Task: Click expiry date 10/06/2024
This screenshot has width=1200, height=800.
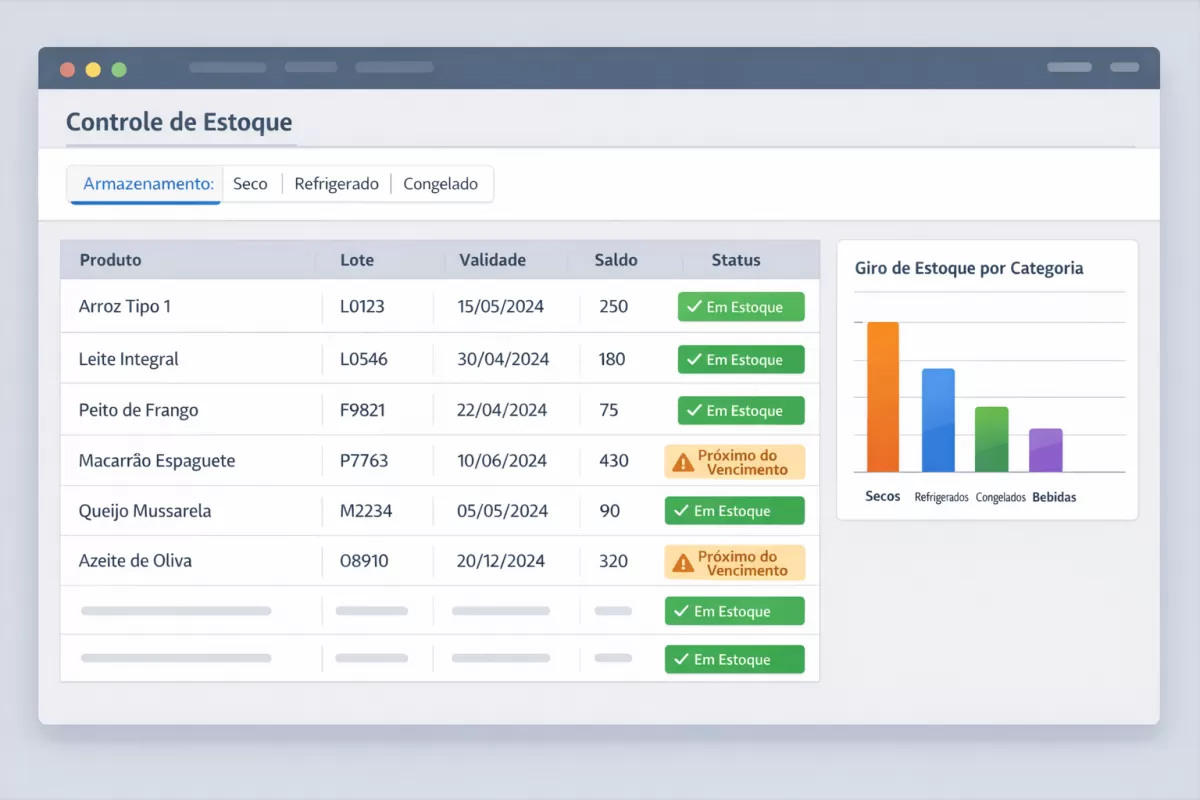Action: click(502, 461)
